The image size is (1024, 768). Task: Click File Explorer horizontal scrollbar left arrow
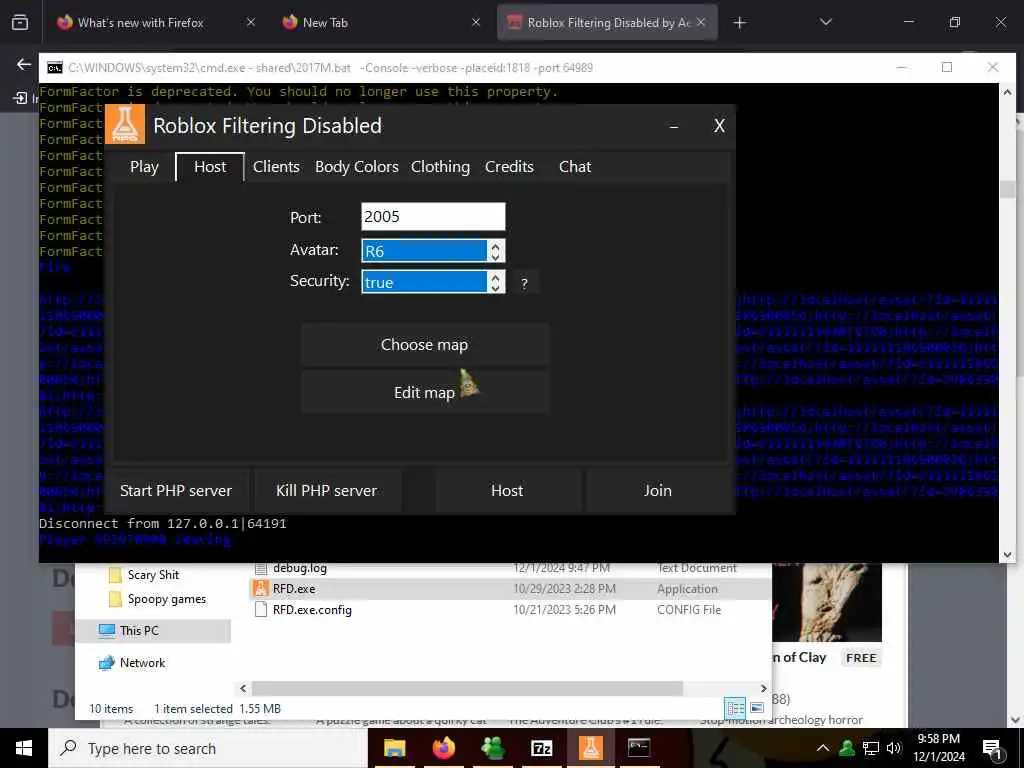tap(243, 688)
